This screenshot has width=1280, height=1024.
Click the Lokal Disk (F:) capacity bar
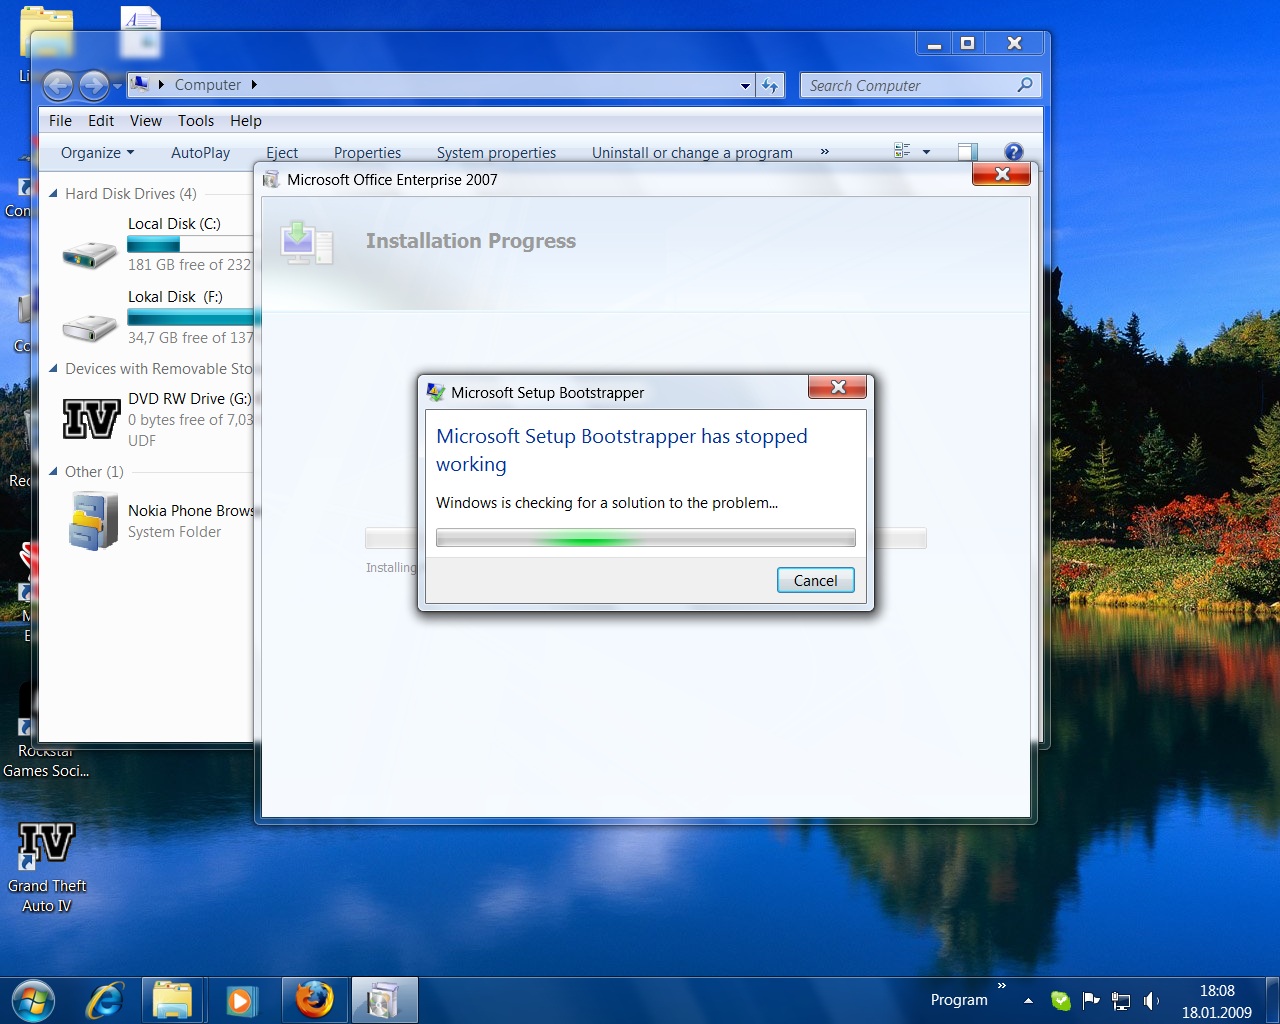tap(192, 318)
